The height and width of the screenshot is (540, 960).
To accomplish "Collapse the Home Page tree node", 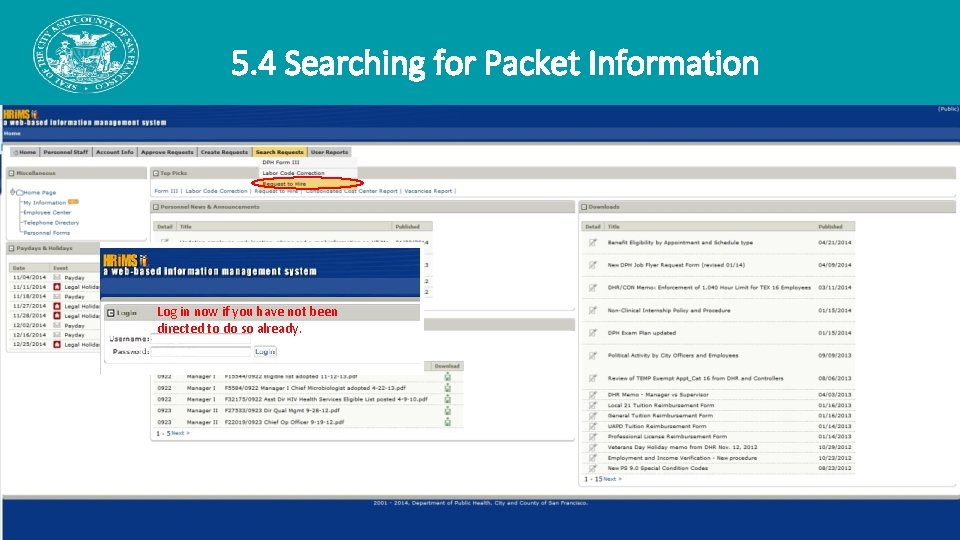I will point(13,192).
